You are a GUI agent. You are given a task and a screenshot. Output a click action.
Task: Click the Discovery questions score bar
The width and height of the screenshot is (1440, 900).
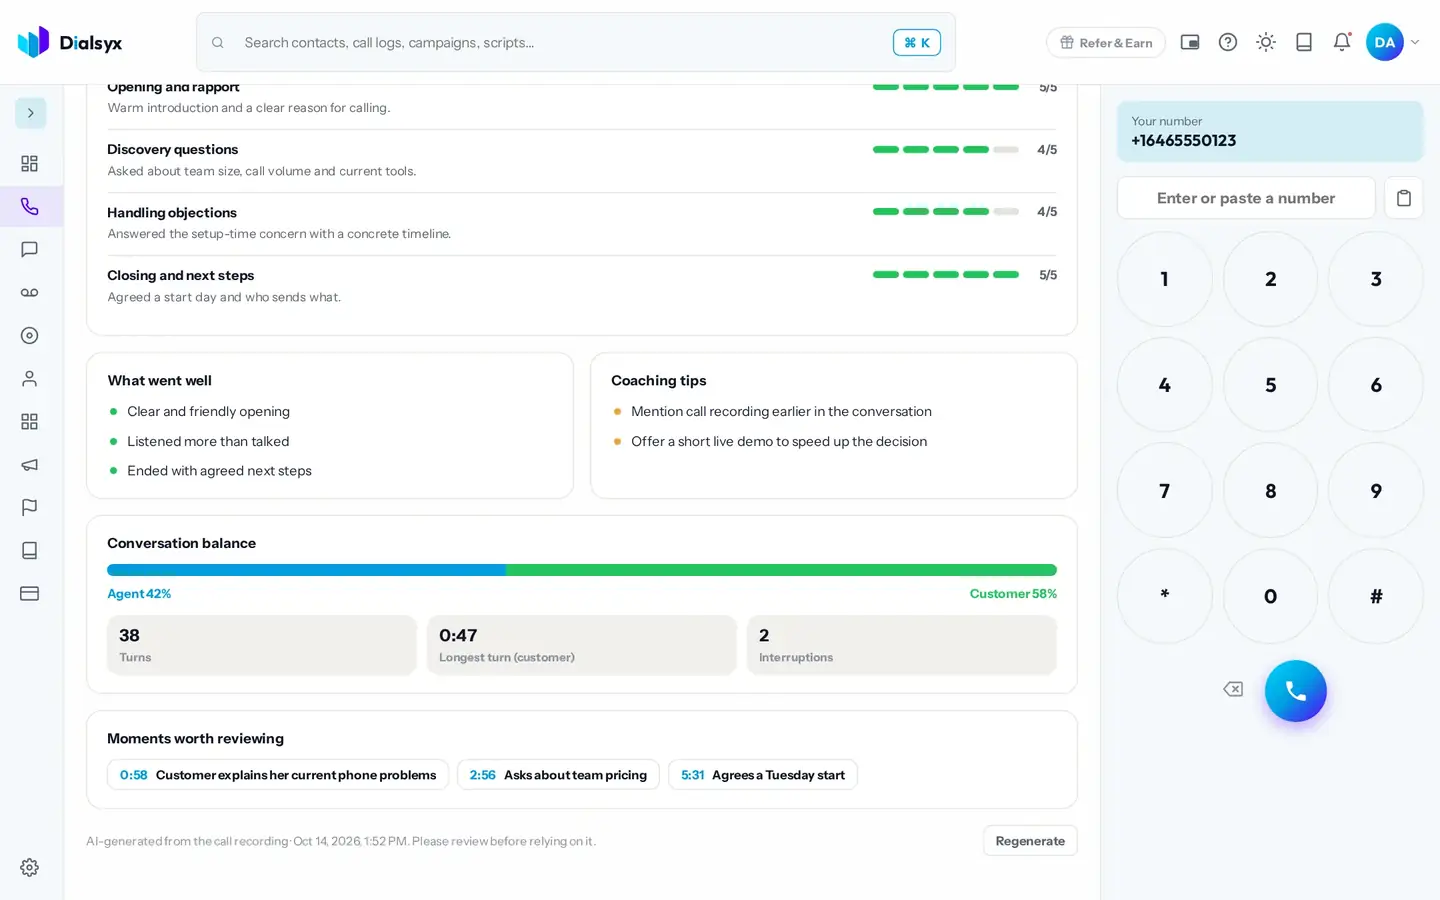946,149
